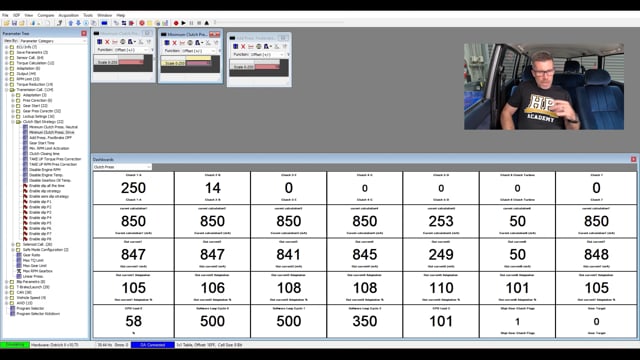Click the dashboard cell showing 250
The image size is (640, 360).
point(133,188)
